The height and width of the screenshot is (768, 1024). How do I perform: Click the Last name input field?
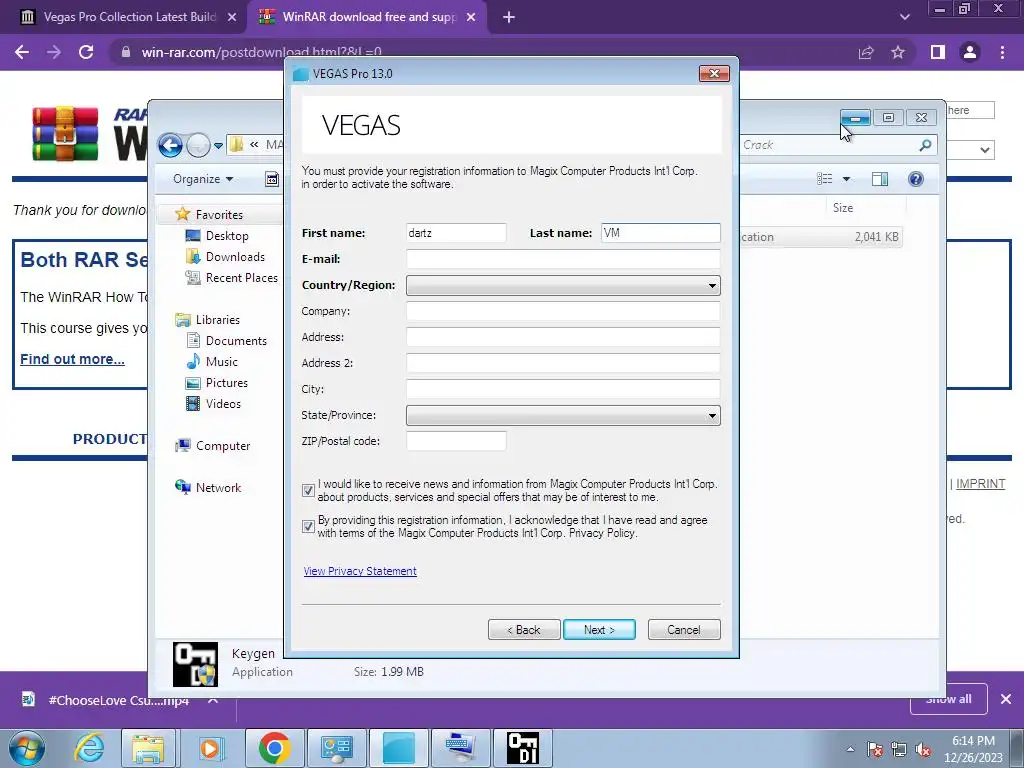coord(660,232)
